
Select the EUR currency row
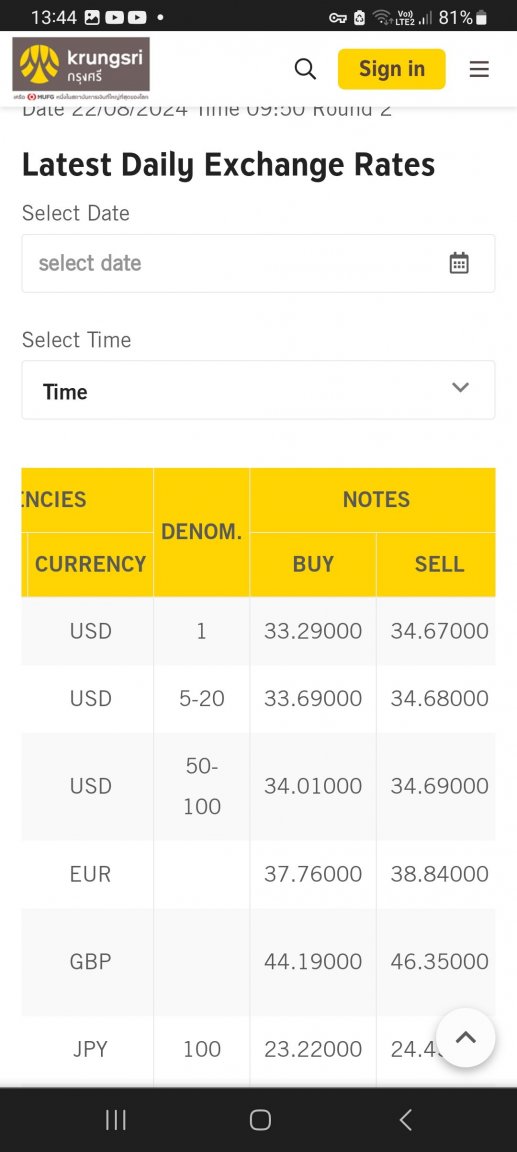258,874
